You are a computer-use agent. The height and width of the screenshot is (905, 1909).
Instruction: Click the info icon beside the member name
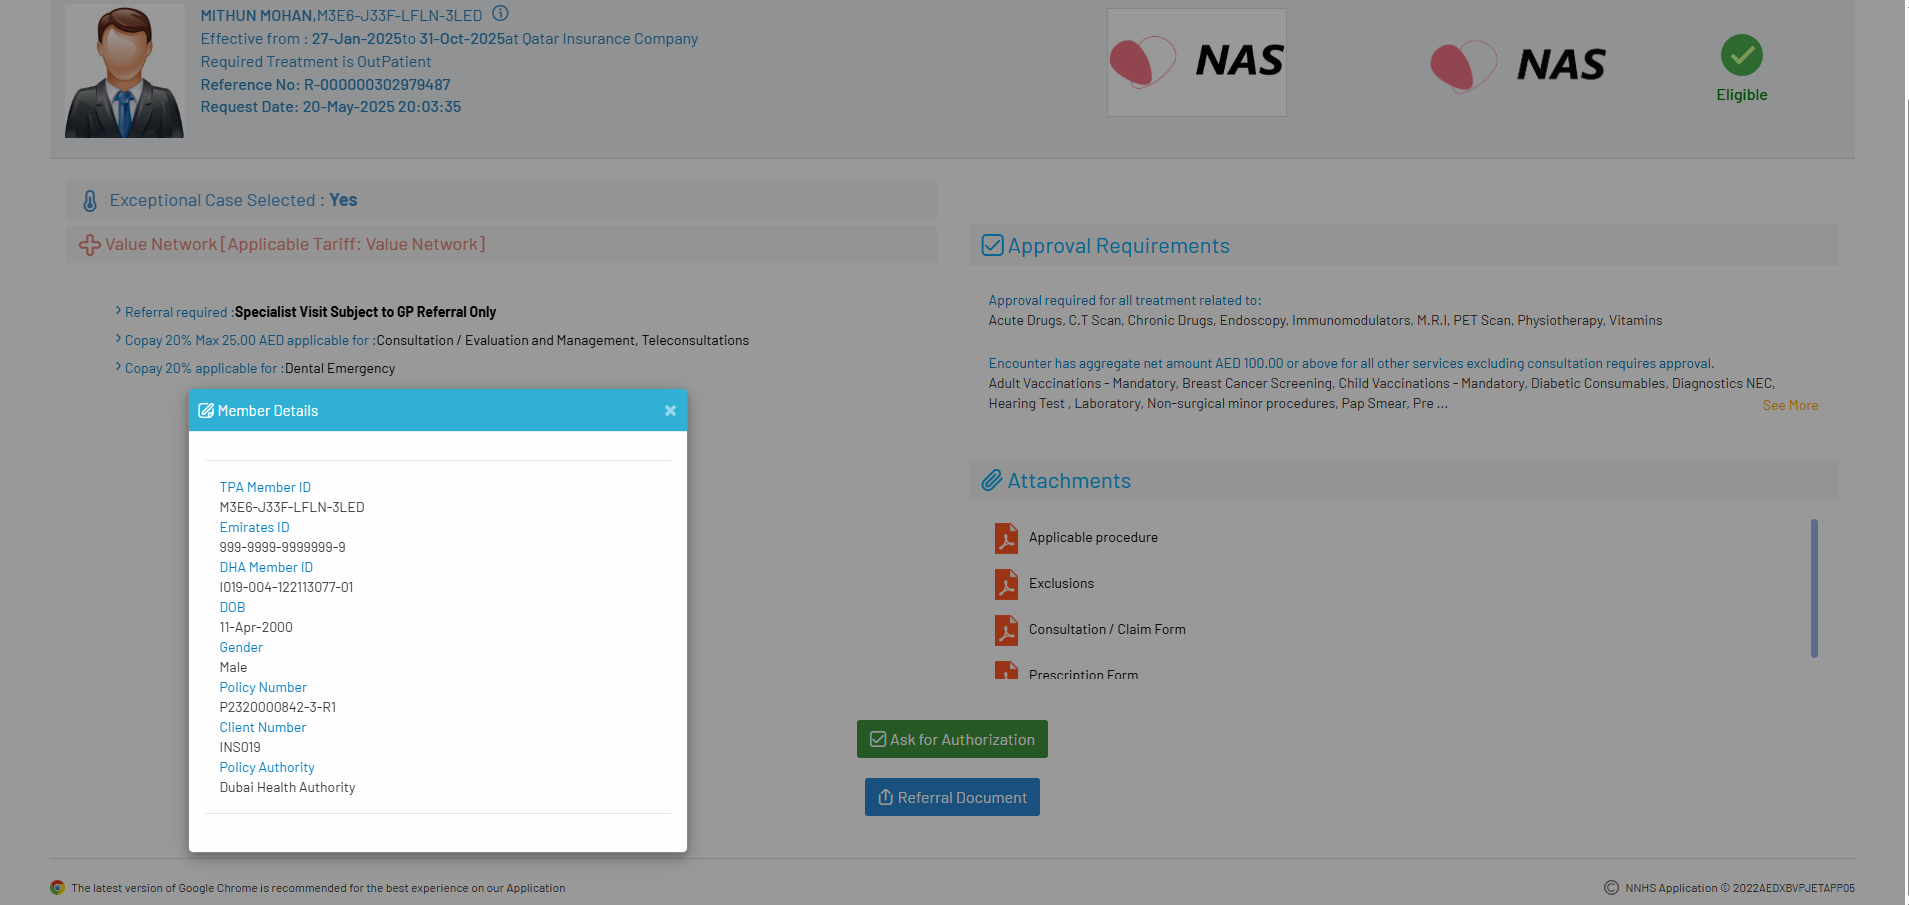click(500, 14)
